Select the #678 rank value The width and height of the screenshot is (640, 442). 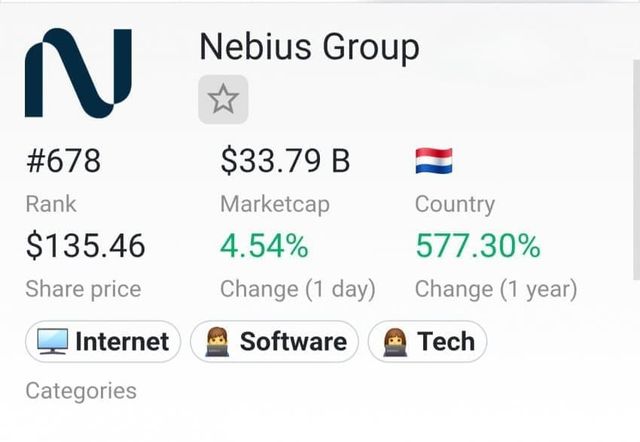(x=63, y=160)
